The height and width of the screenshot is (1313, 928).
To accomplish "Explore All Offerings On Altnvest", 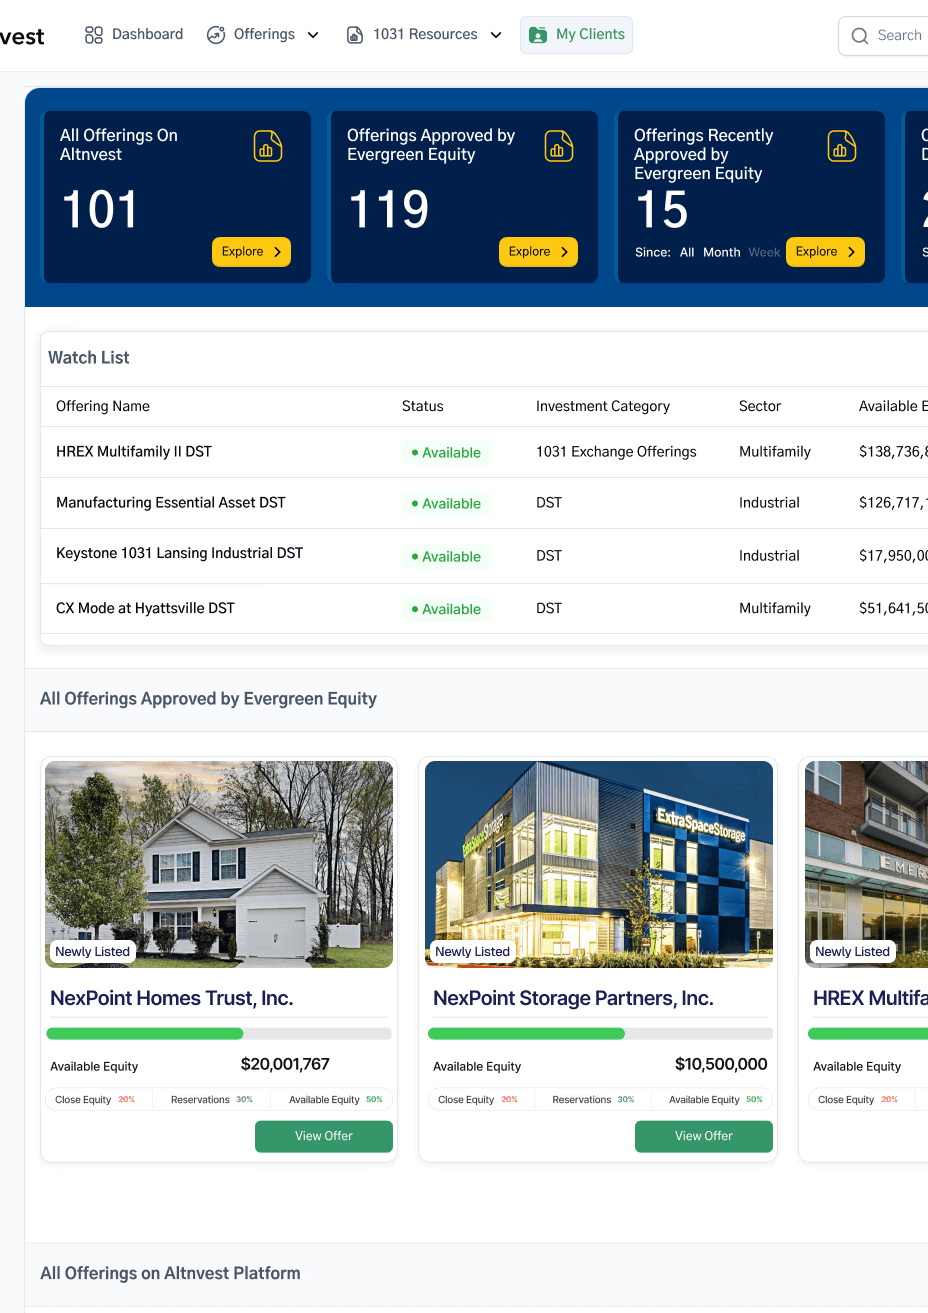I will [x=251, y=252].
